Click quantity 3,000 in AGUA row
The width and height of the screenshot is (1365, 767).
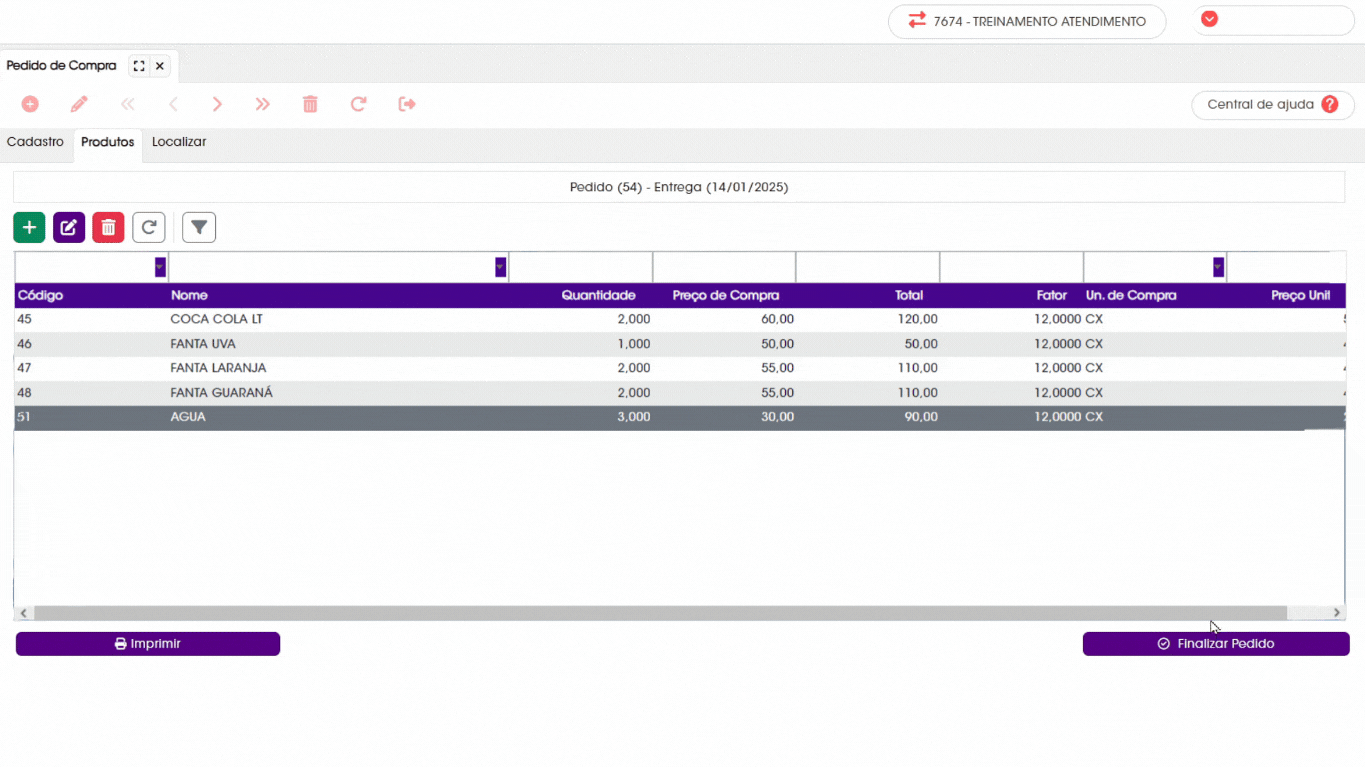581,417
